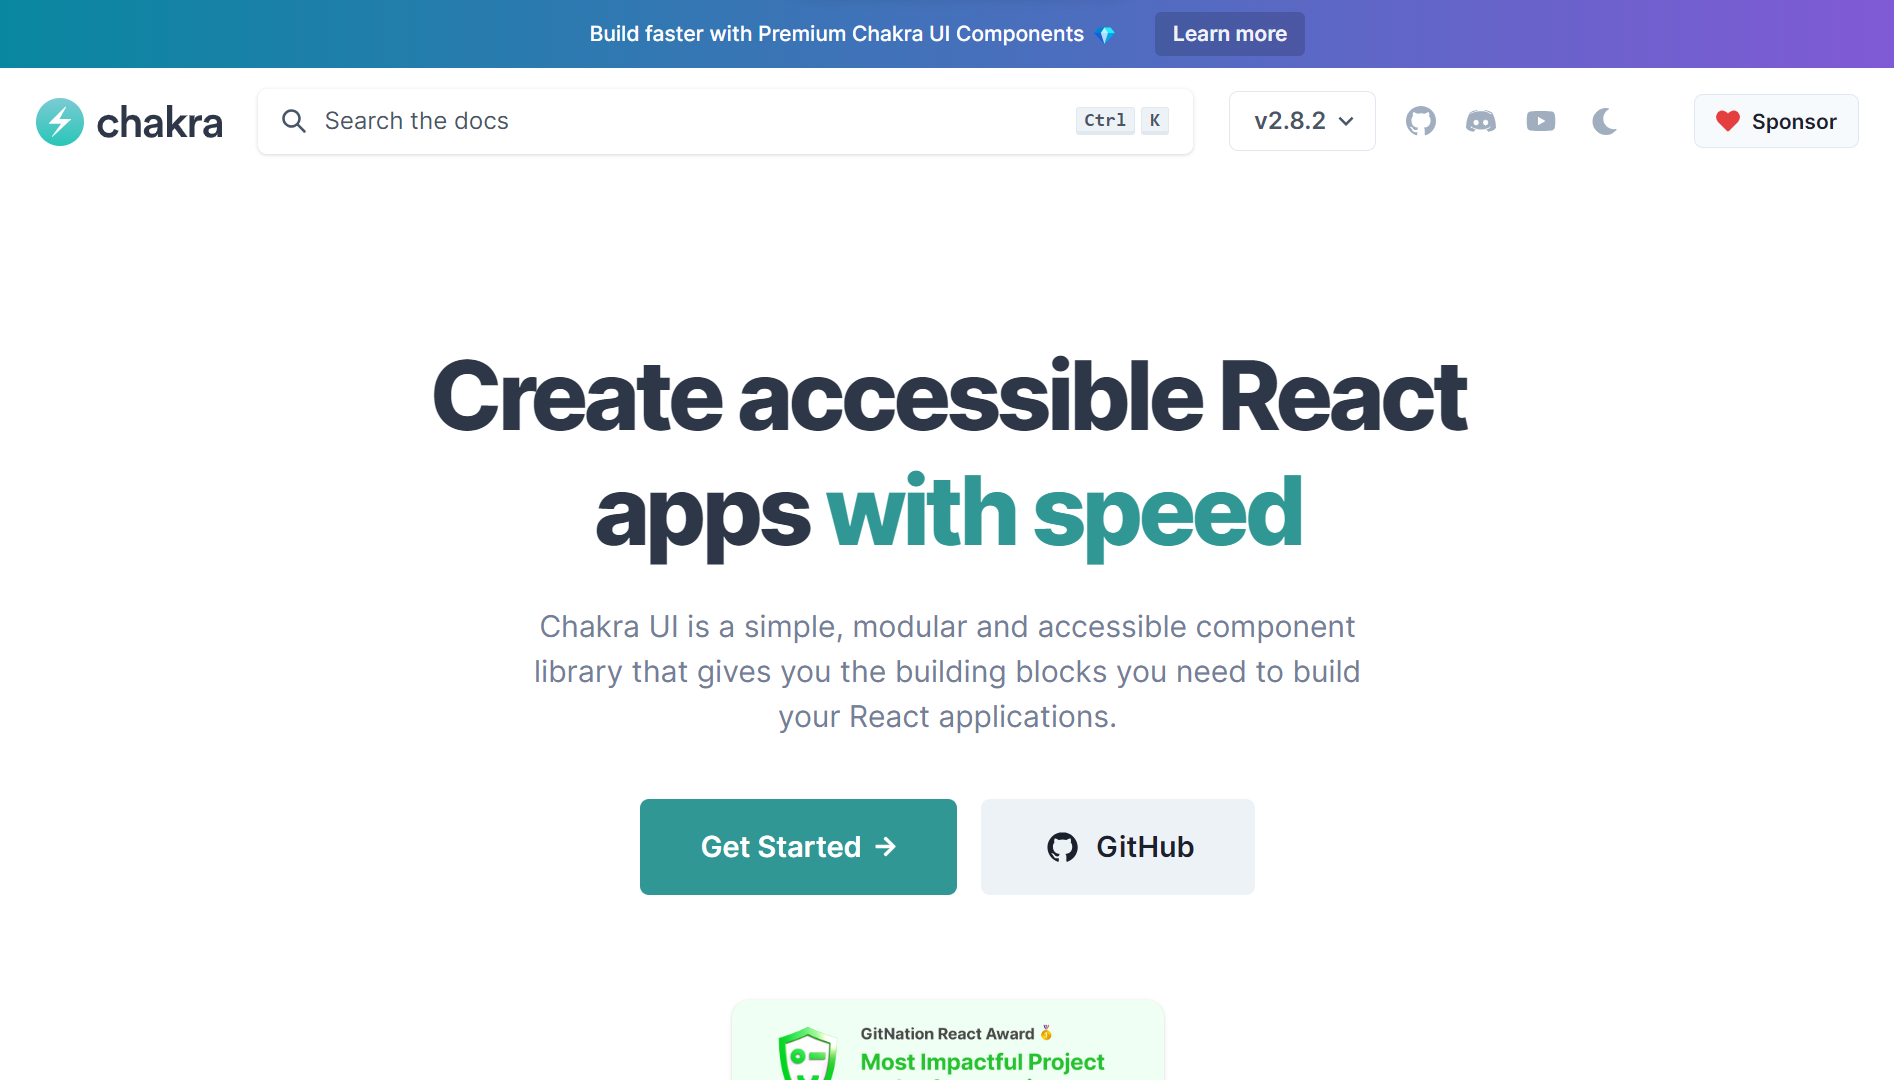Image resolution: width=1894 pixels, height=1080 pixels.
Task: Open the GitHub icon link in the navbar
Action: [1420, 121]
